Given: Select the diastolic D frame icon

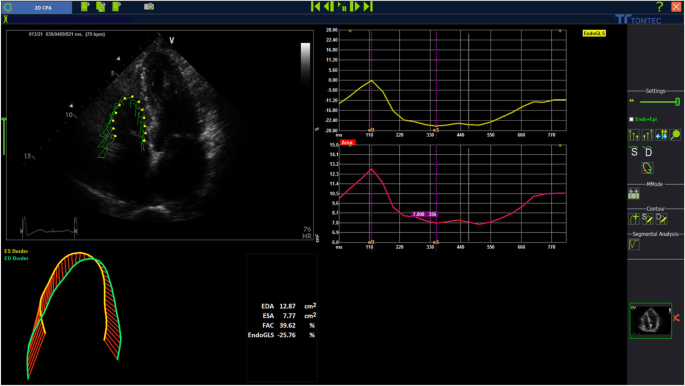Looking at the screenshot, I should point(647,152).
